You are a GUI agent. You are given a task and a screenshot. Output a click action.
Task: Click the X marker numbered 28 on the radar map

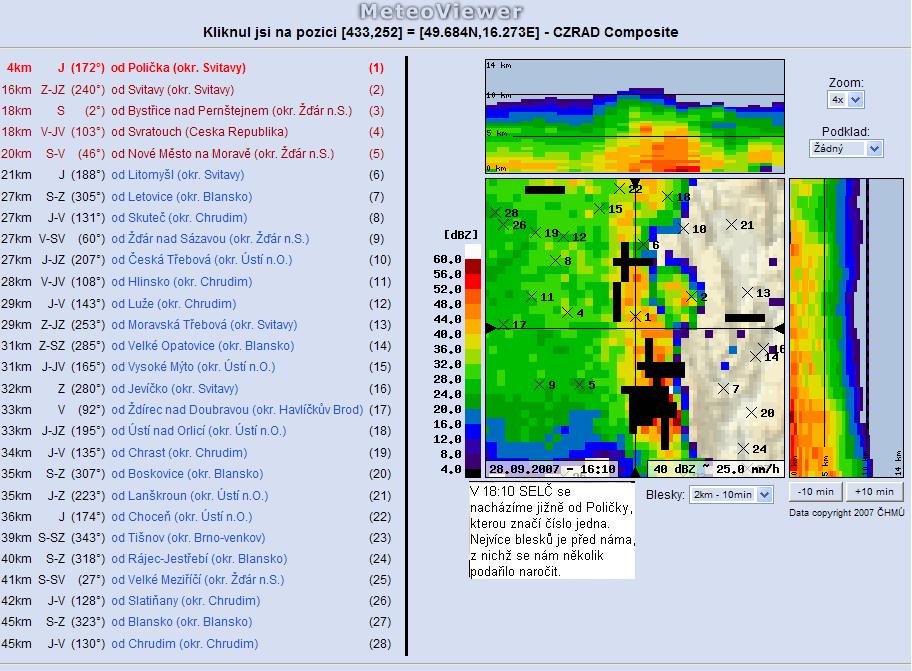496,212
